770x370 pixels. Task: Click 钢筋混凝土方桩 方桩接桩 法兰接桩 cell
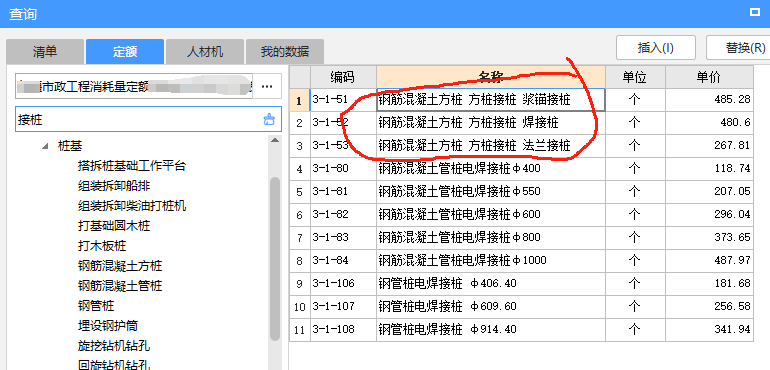491,145
